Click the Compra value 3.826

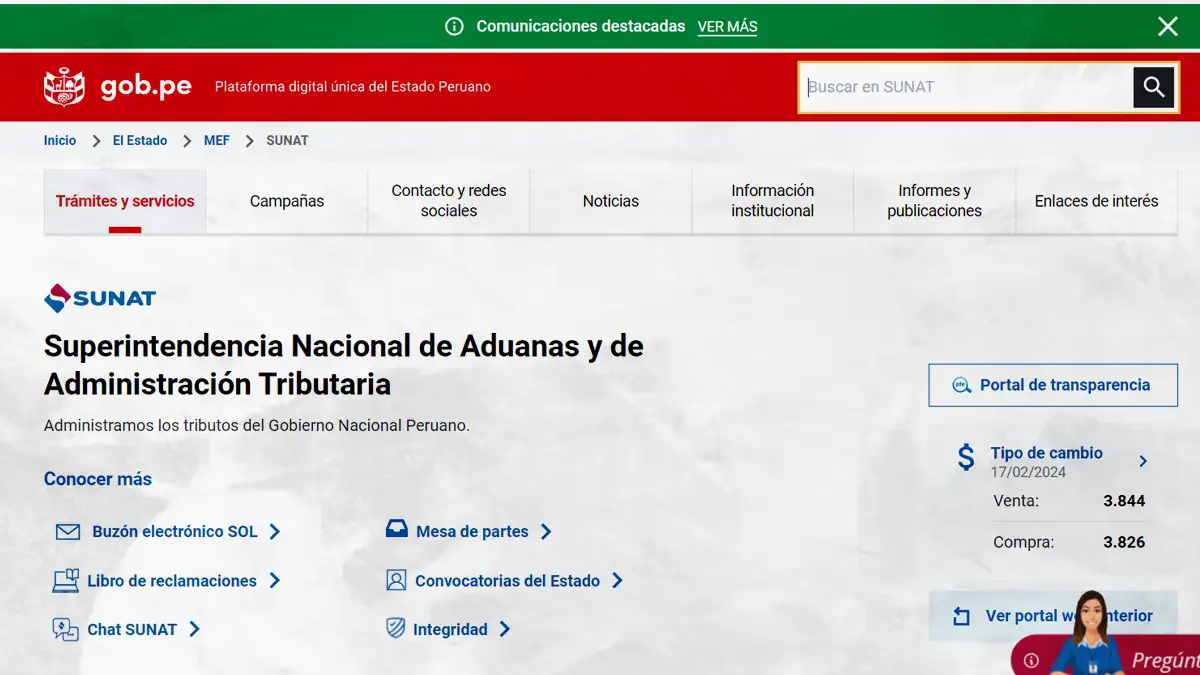click(1124, 543)
